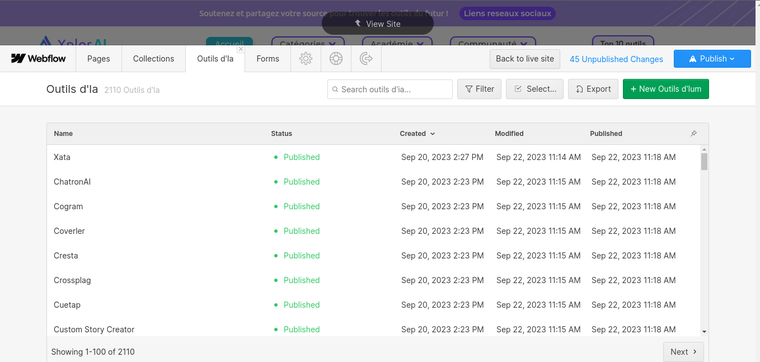Go to Next page of items

[x=683, y=352]
